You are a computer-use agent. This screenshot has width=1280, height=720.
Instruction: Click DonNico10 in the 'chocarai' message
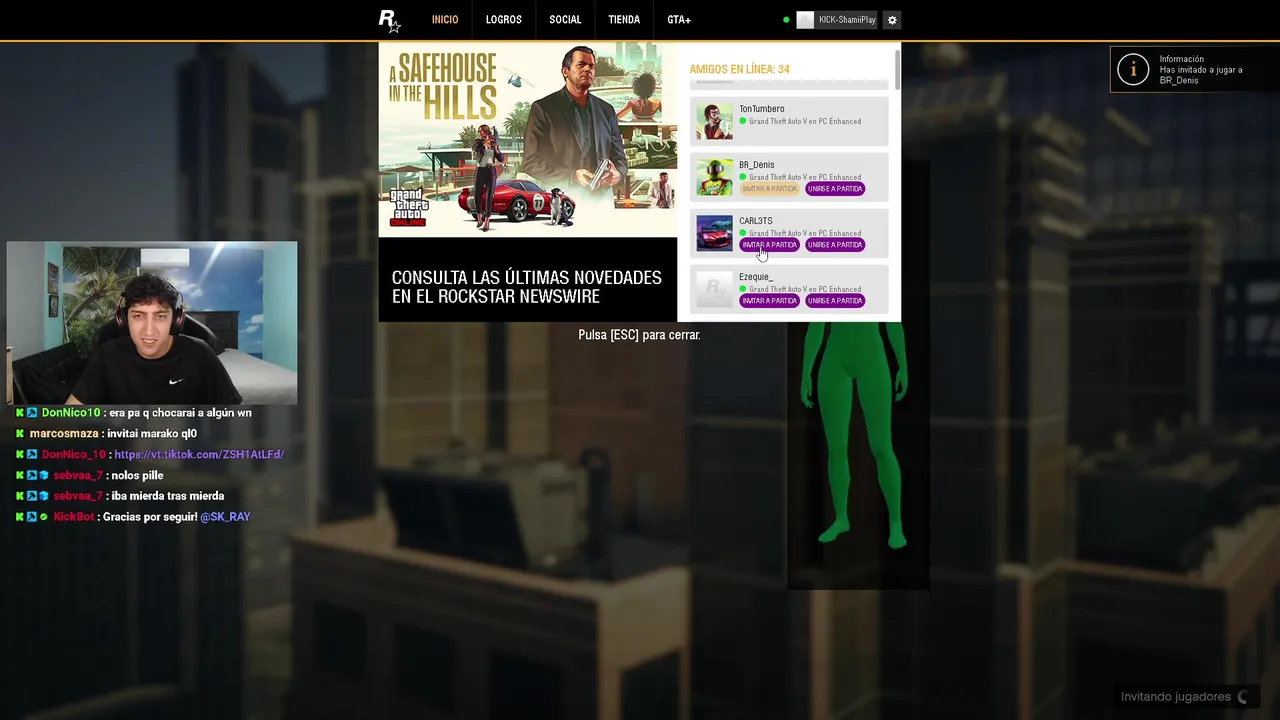71,413
